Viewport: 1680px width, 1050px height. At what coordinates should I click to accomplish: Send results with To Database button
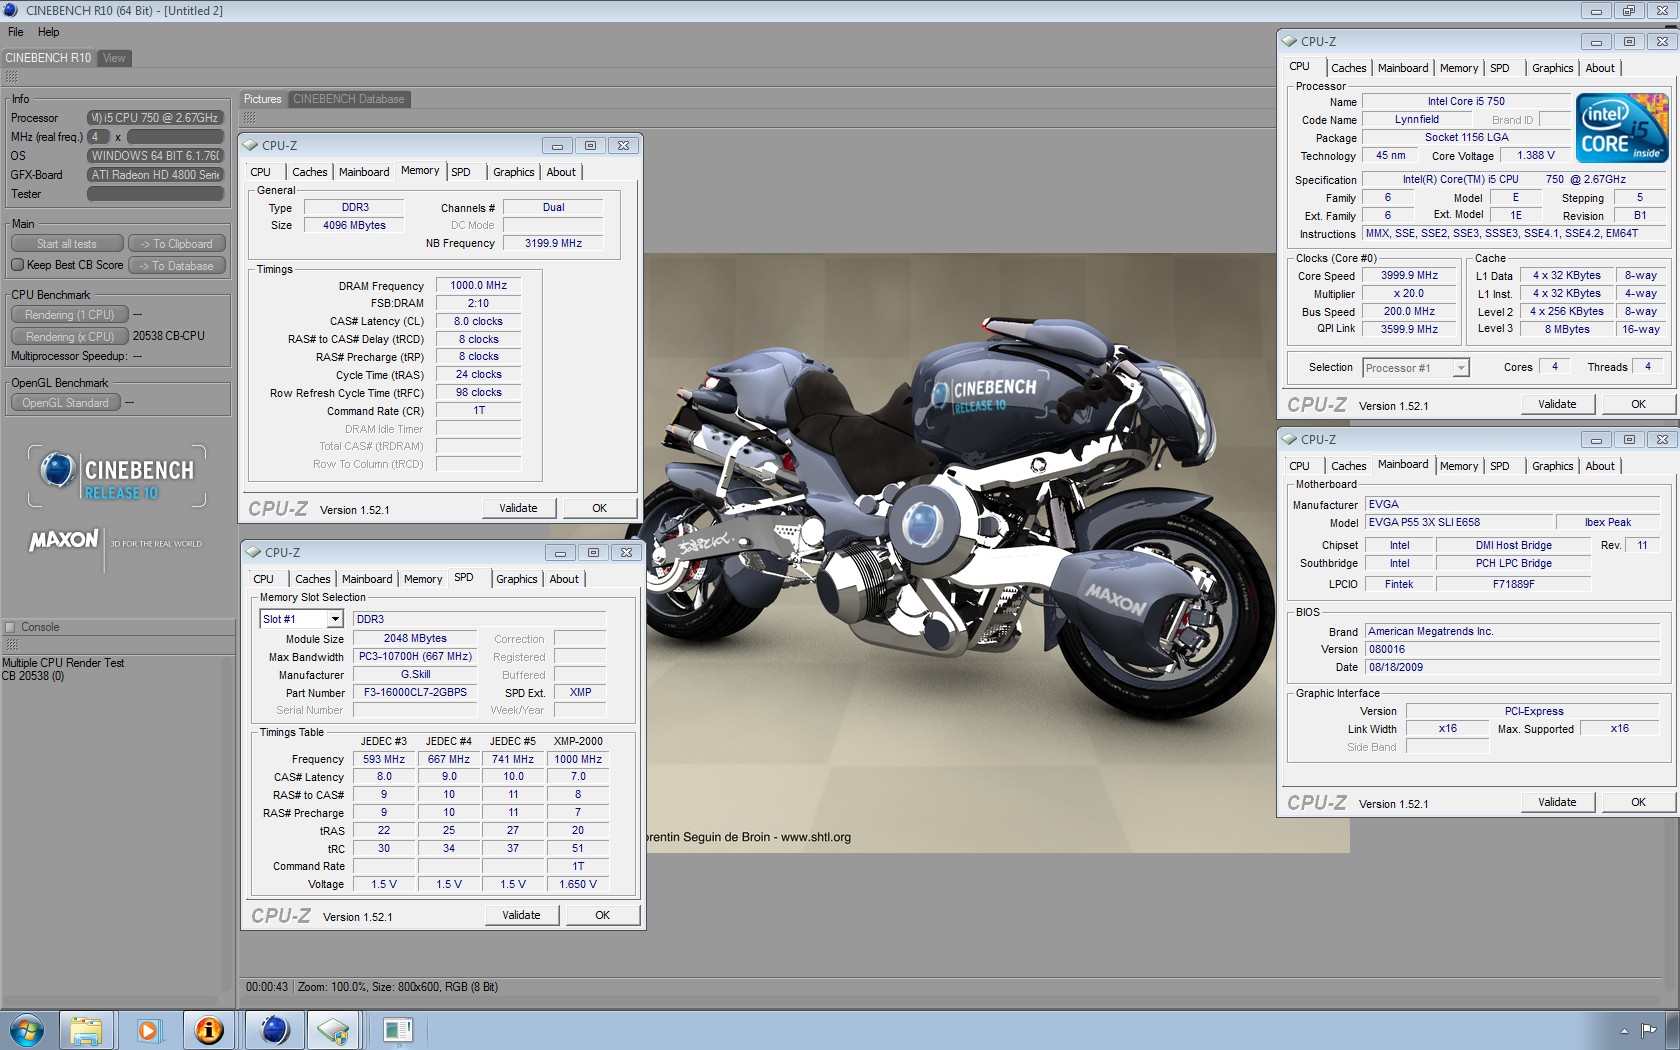click(176, 266)
